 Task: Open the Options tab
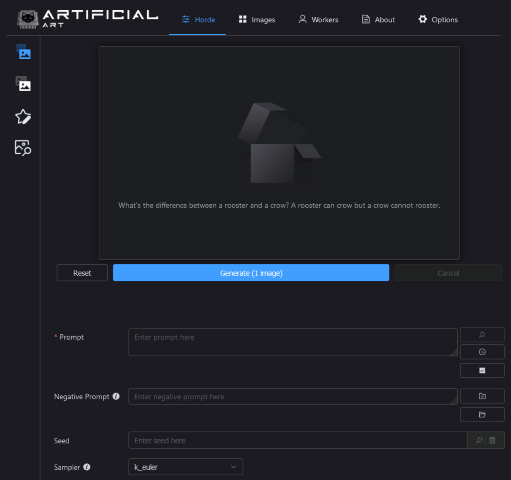[438, 20]
